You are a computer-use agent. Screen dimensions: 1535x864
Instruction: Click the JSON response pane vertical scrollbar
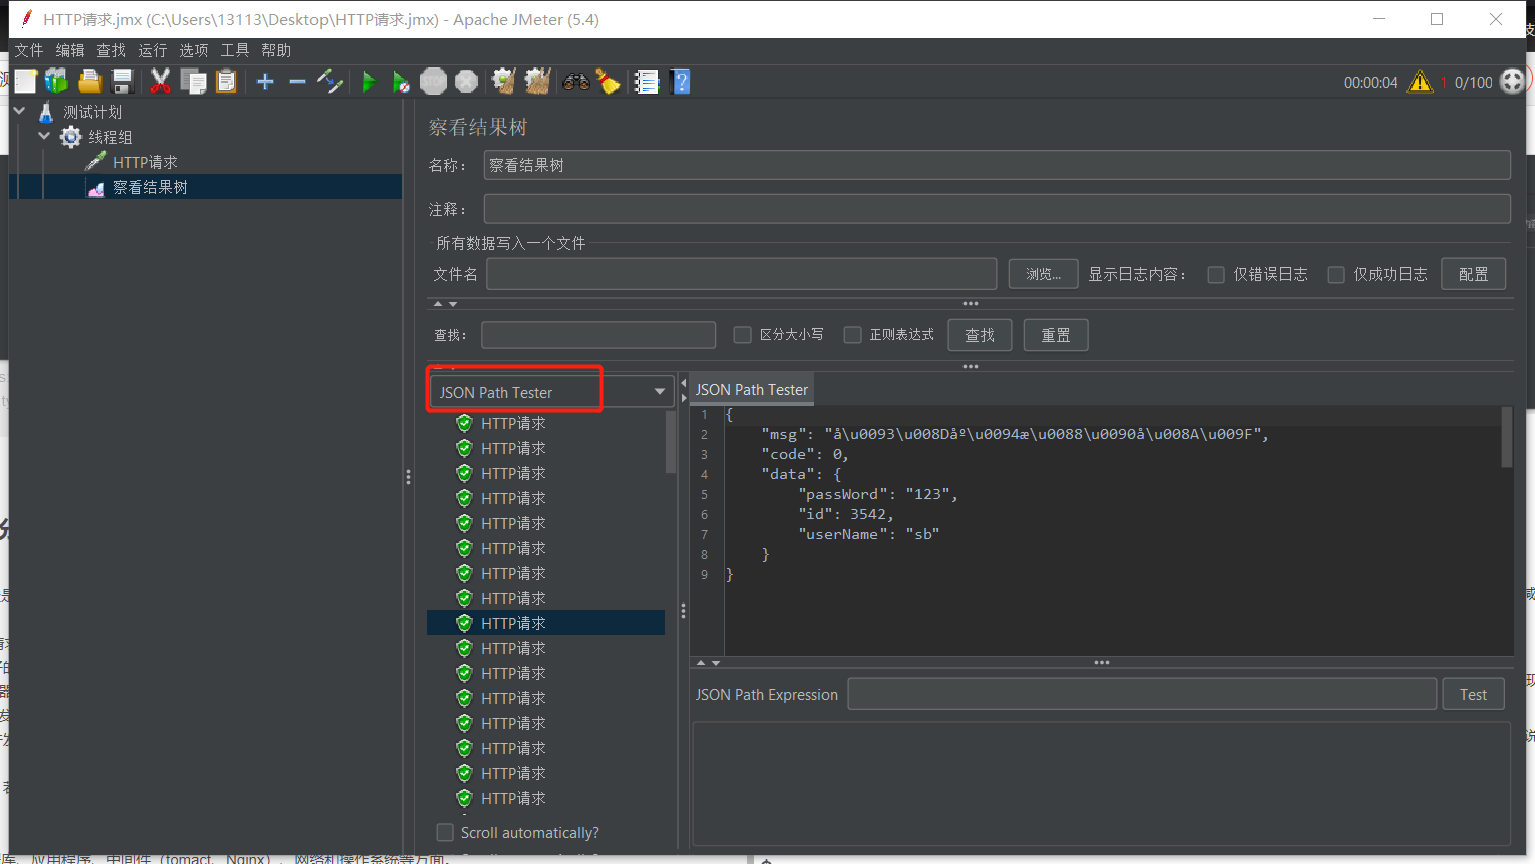[1506, 436]
